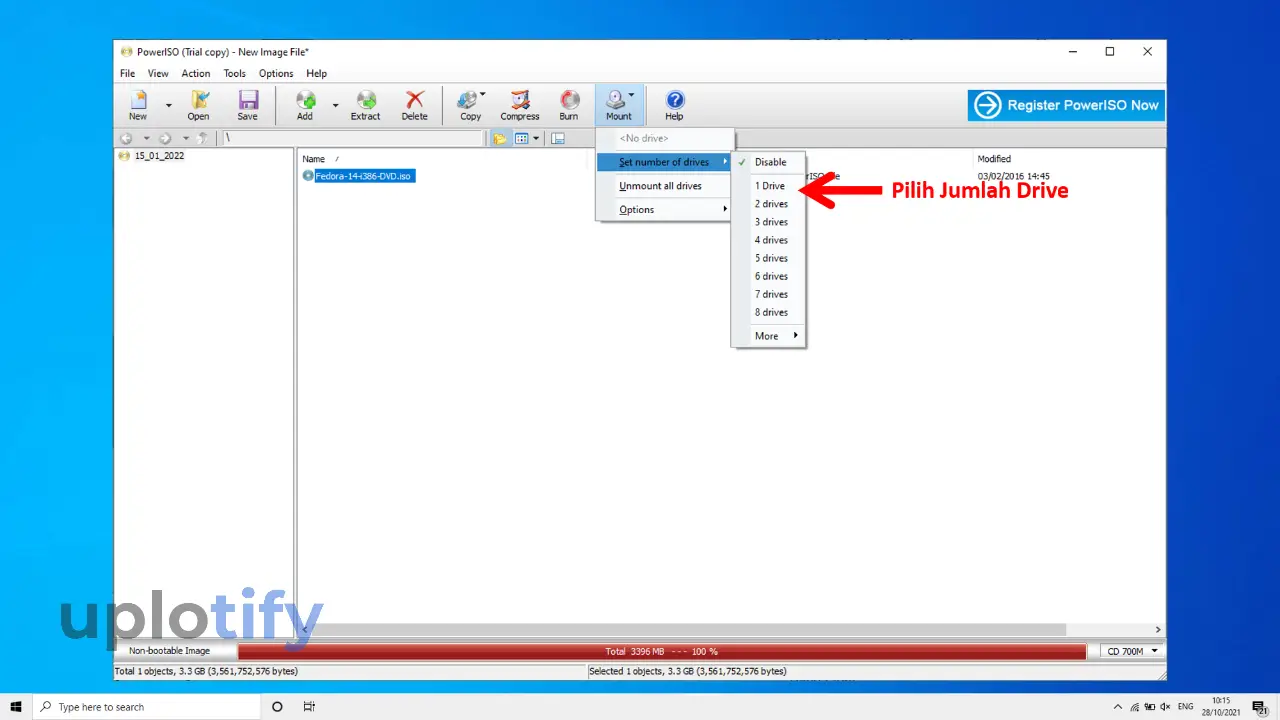The image size is (1280, 720).
Task: Click the Register PowerISO Now banner
Action: (1066, 105)
